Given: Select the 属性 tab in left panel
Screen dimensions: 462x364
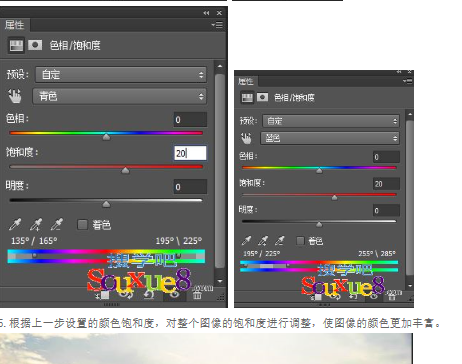Looking at the screenshot, I should pos(14,25).
